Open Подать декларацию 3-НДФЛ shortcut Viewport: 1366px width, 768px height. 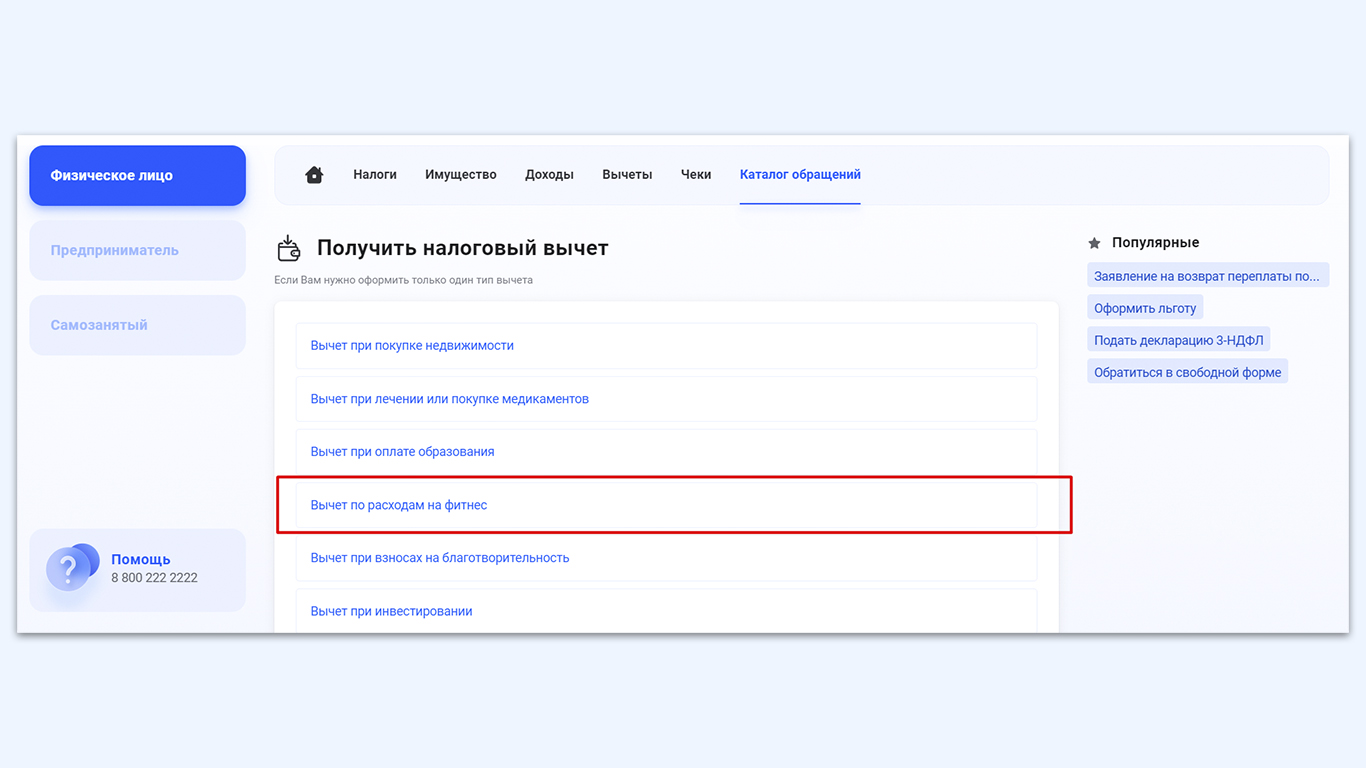(1179, 340)
